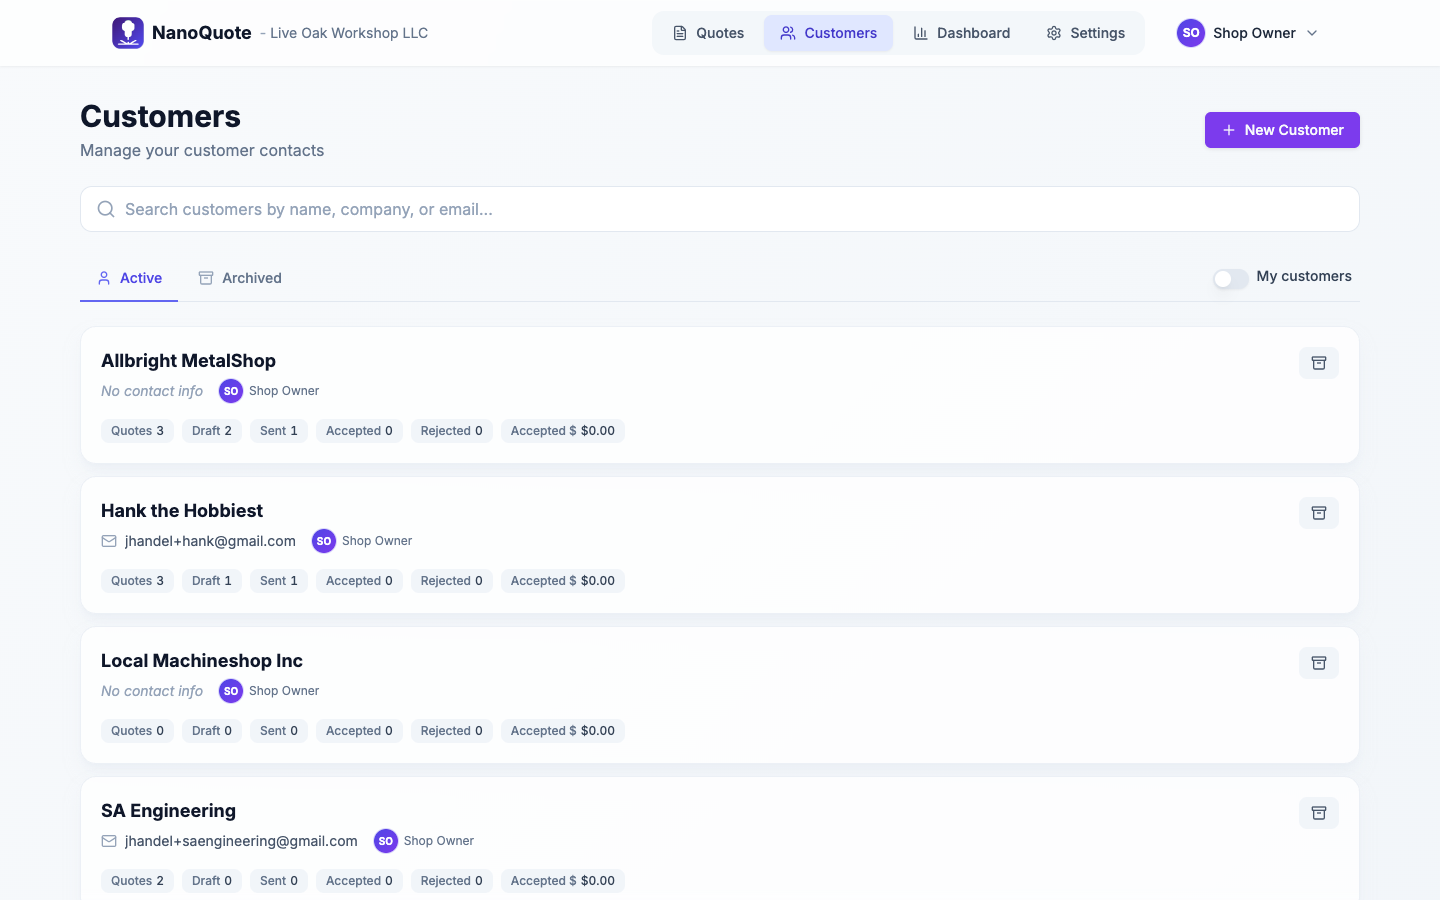Click SA Engineering's email address

pyautogui.click(x=240, y=841)
